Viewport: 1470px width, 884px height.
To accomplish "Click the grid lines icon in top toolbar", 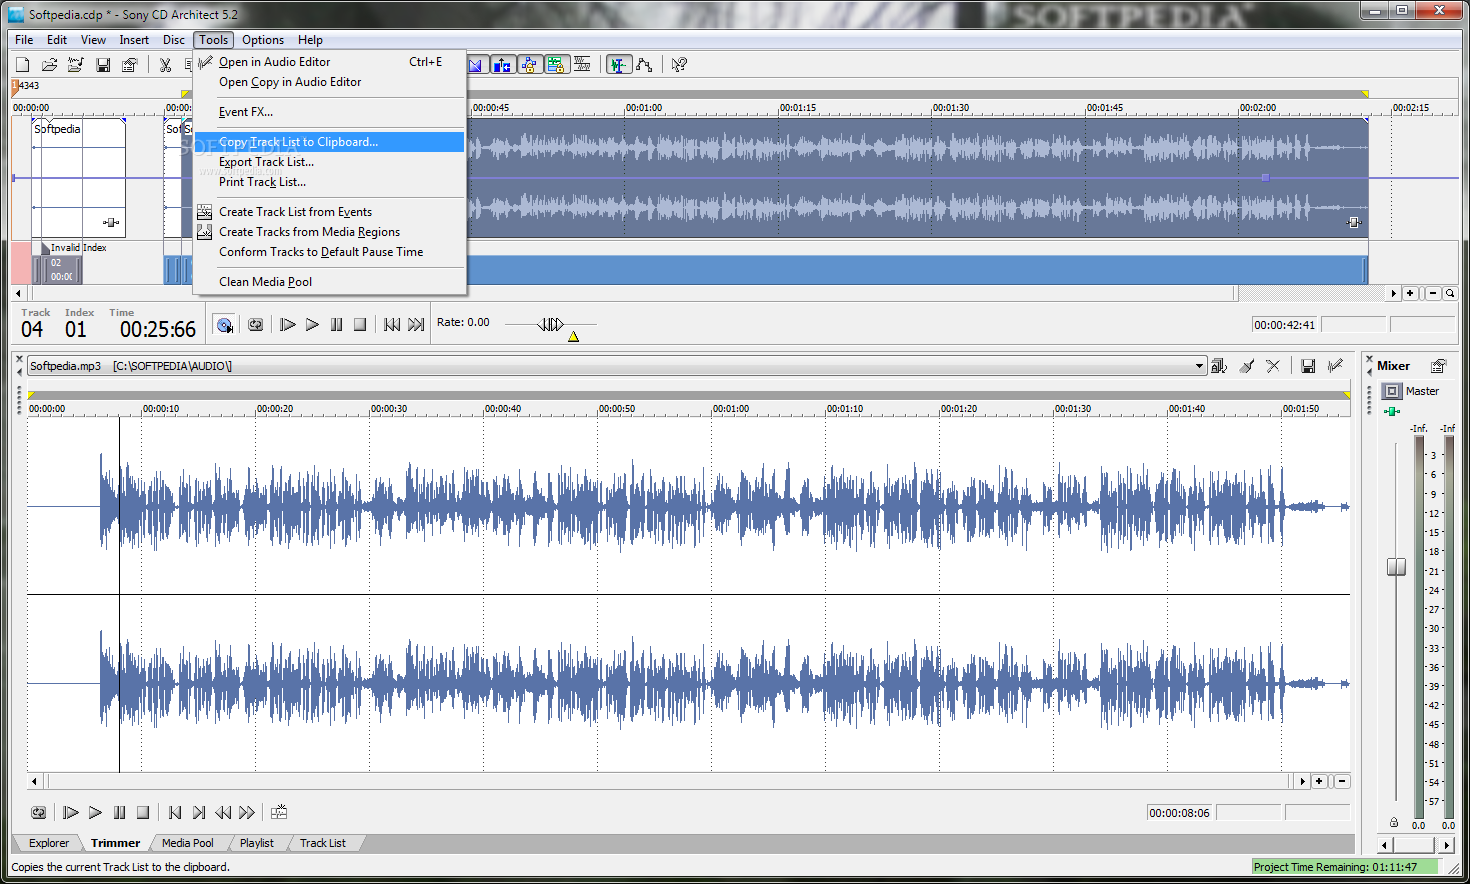I will tap(582, 65).
